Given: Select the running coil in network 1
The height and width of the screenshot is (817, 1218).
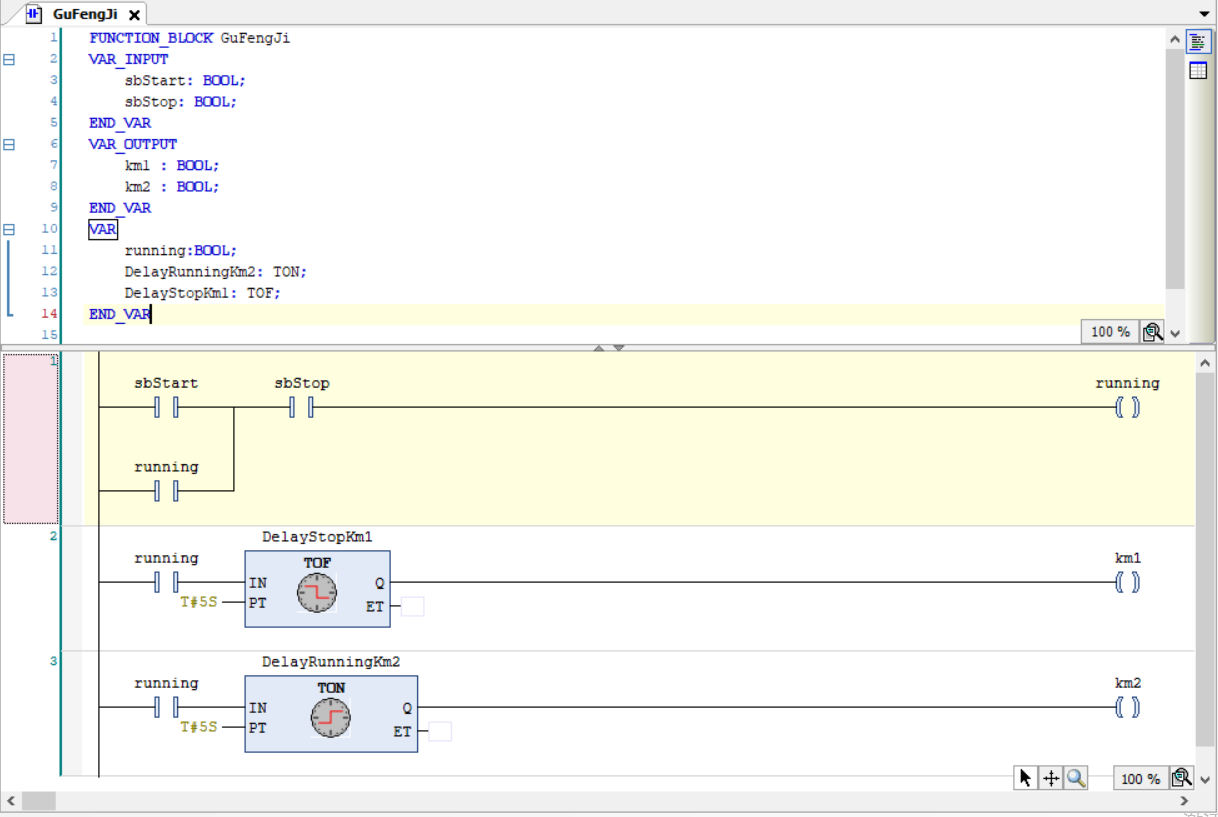Looking at the screenshot, I should (x=1127, y=408).
